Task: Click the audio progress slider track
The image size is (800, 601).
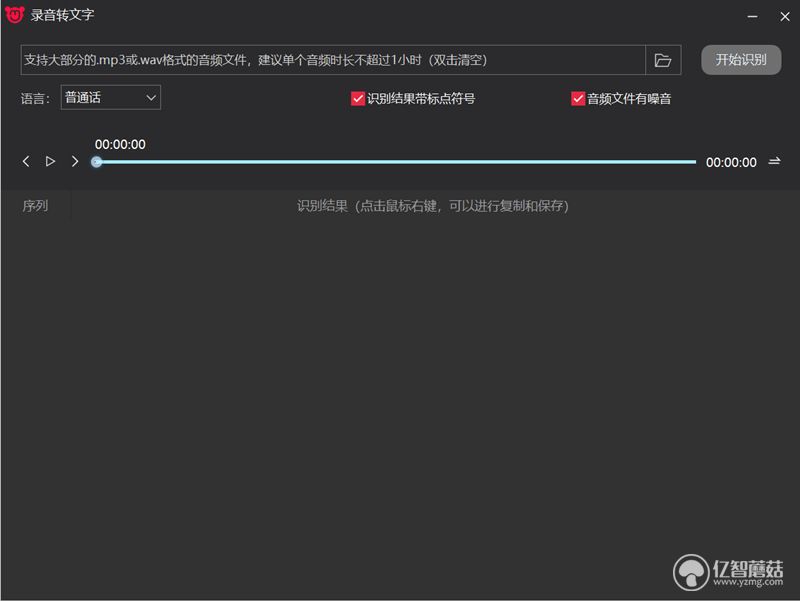Action: click(394, 162)
